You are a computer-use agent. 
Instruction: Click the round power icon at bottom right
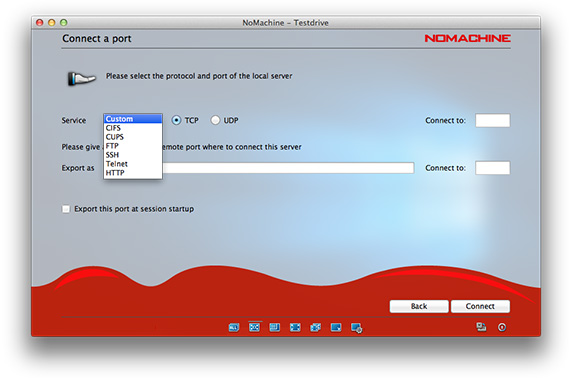pyautogui.click(x=502, y=327)
